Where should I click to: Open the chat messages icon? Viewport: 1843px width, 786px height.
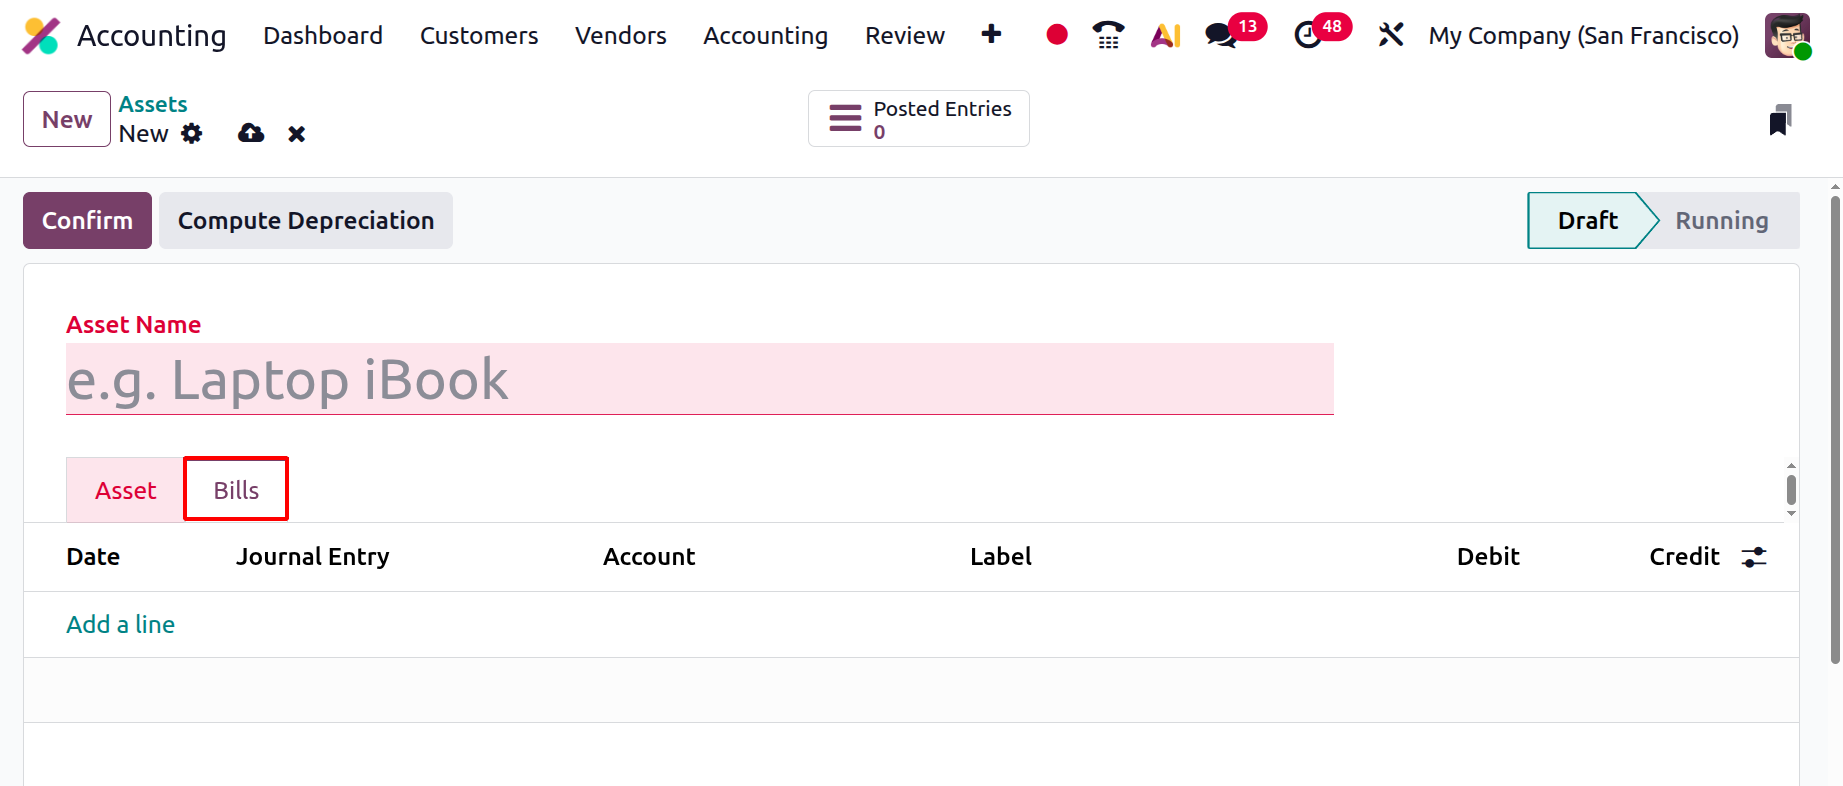[1220, 36]
